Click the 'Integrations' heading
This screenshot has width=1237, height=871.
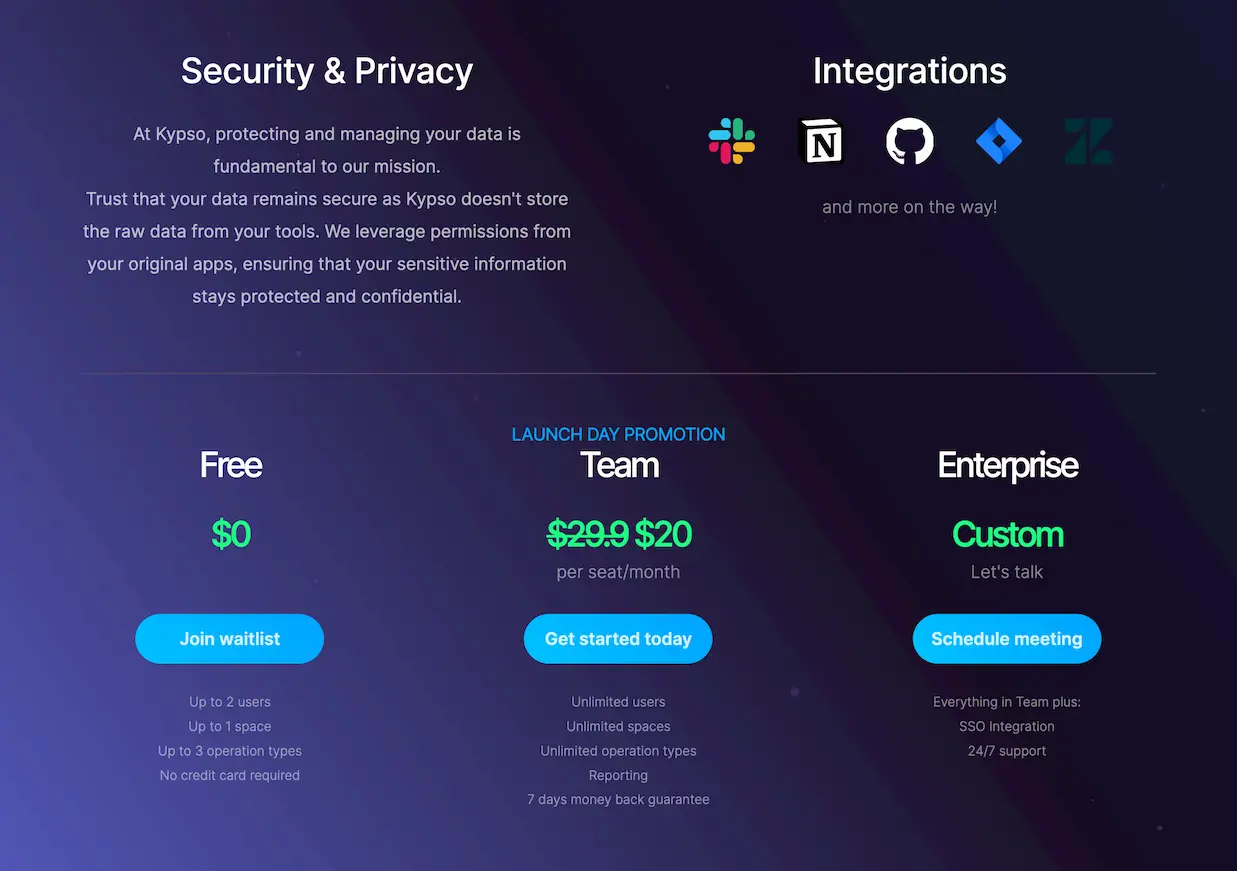click(909, 71)
